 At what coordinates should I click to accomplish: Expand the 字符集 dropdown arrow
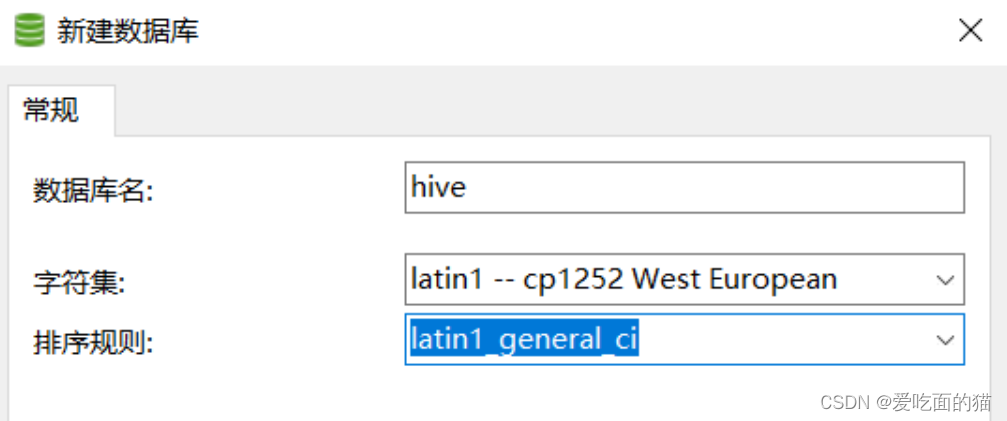pos(945,280)
